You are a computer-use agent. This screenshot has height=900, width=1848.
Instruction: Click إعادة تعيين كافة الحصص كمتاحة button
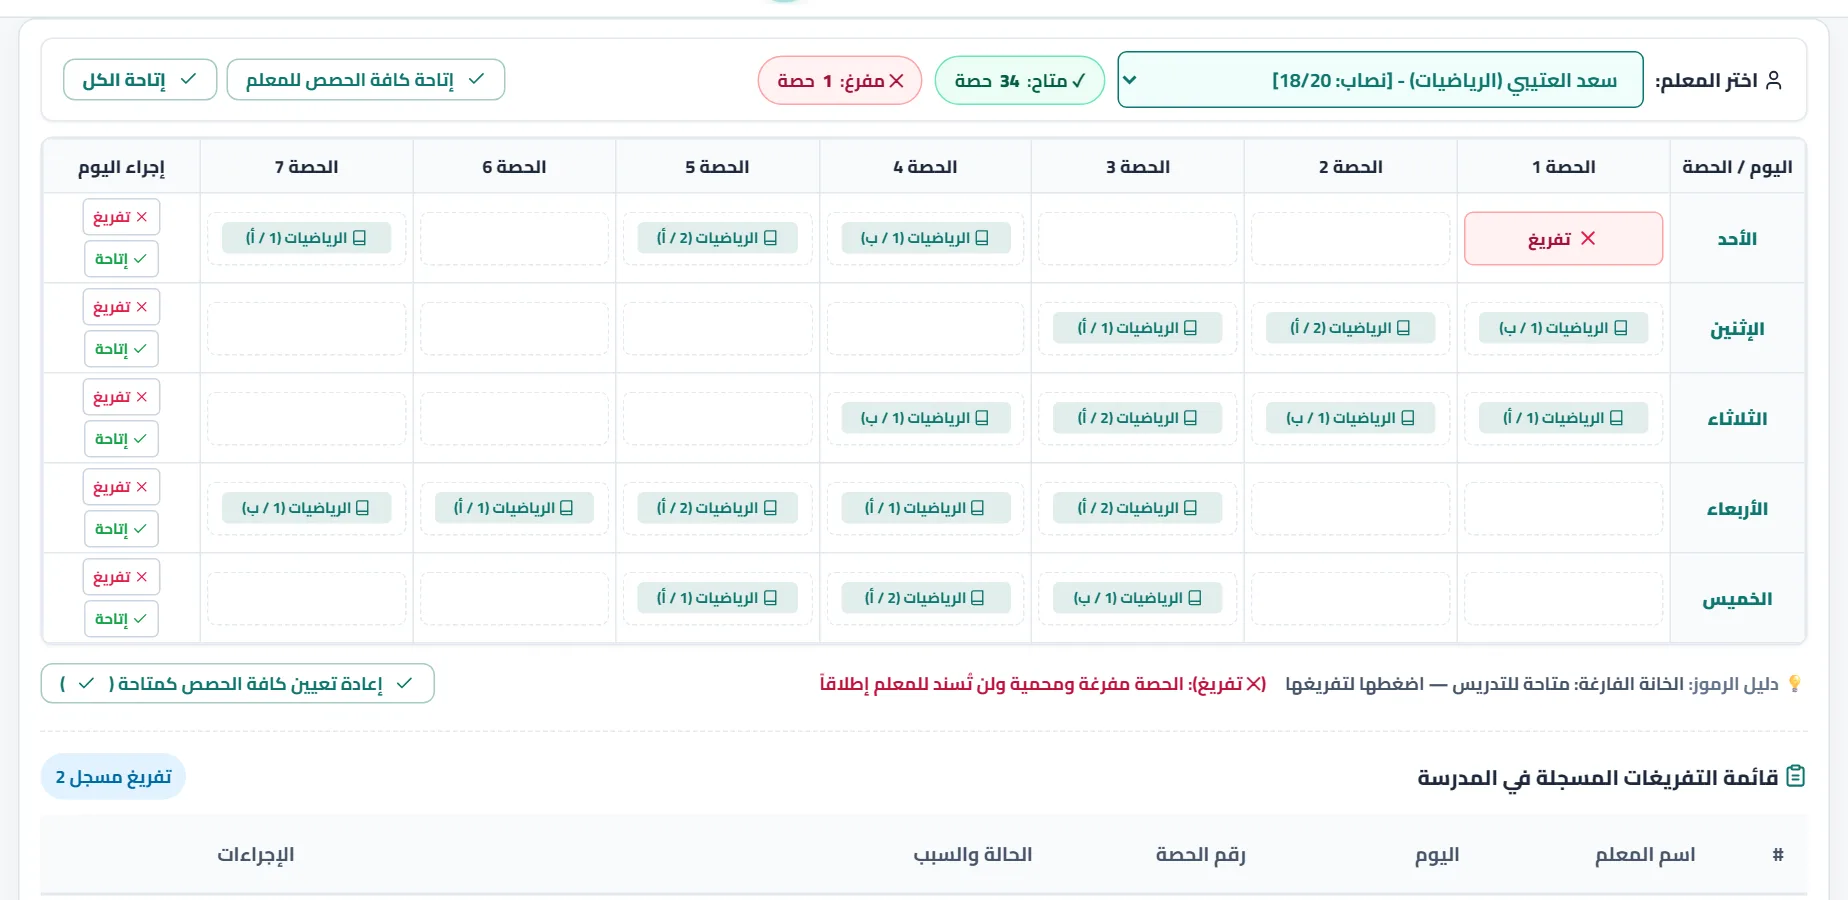(238, 684)
